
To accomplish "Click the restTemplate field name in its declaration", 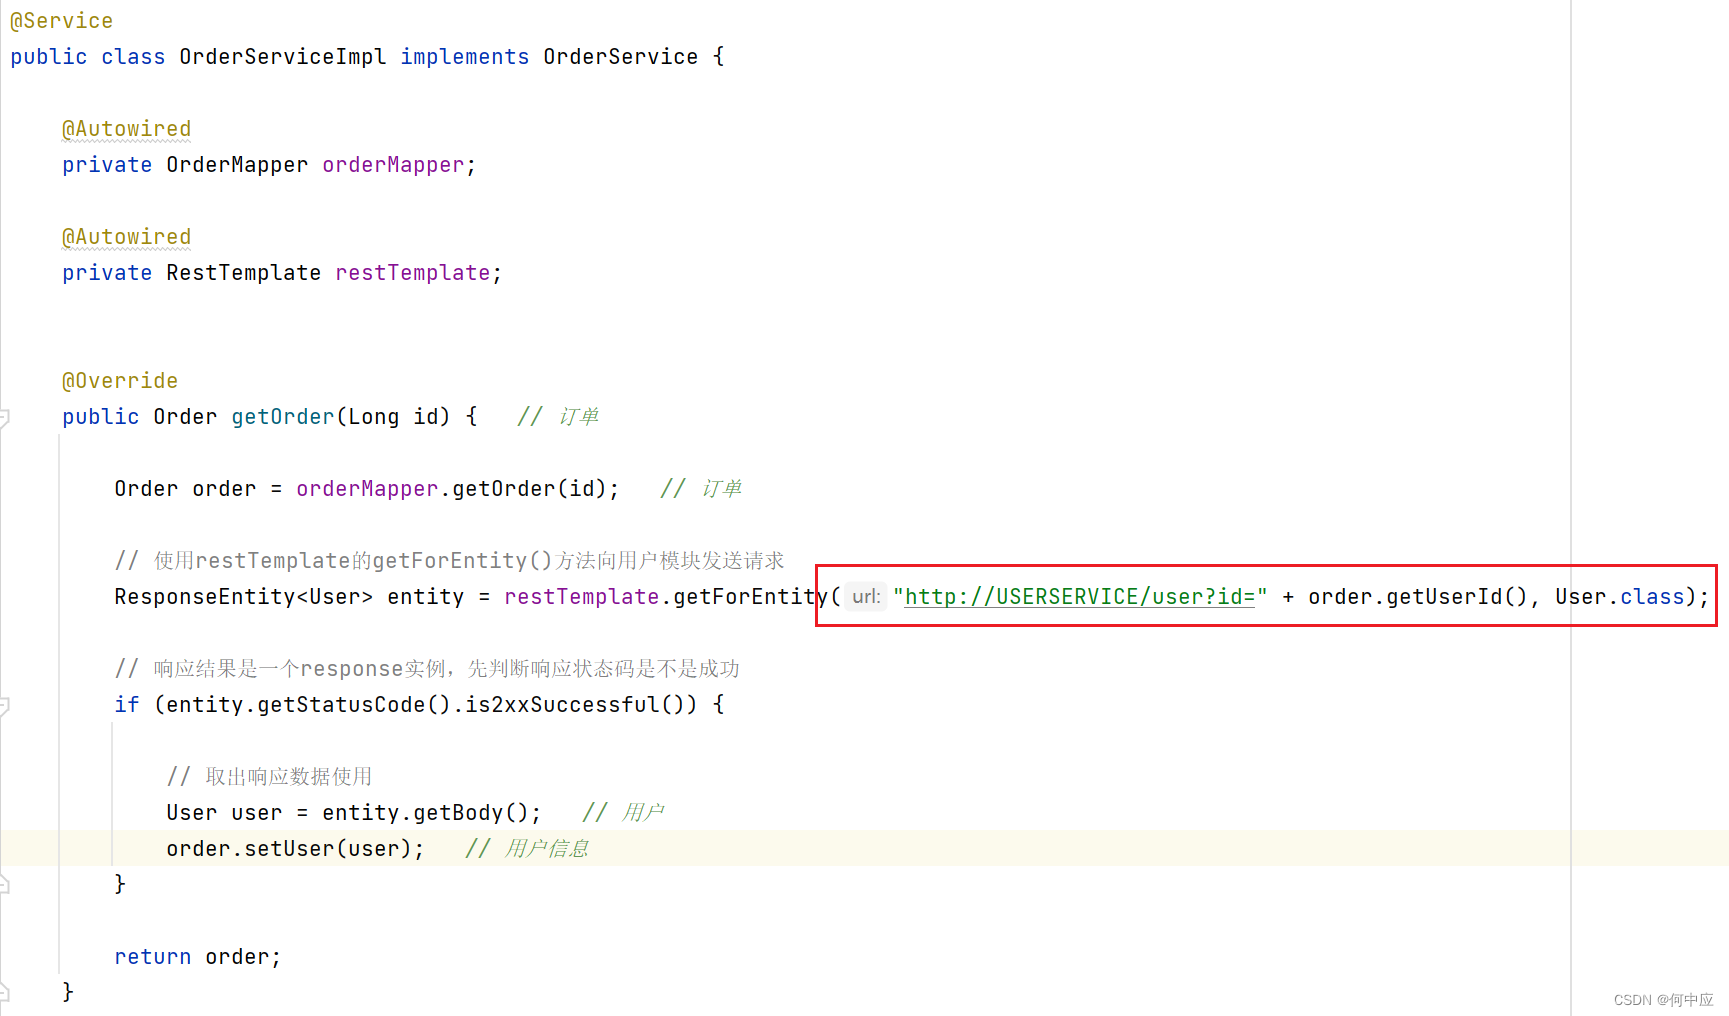I will 413,273.
